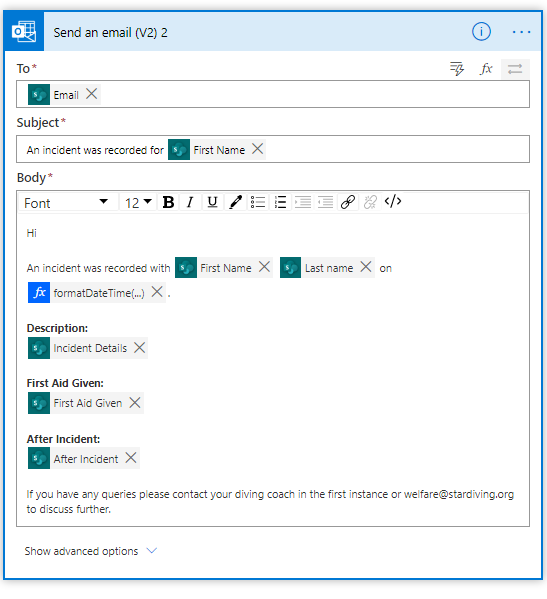The width and height of the screenshot is (547, 599).
Task: Open the font size 12 dropdown
Action: tap(138, 202)
